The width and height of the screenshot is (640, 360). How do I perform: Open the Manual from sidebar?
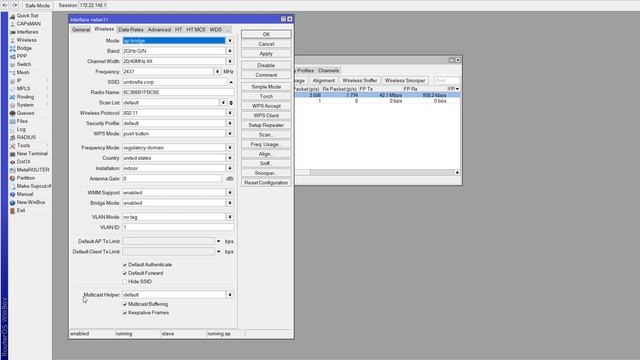[x=24, y=194]
